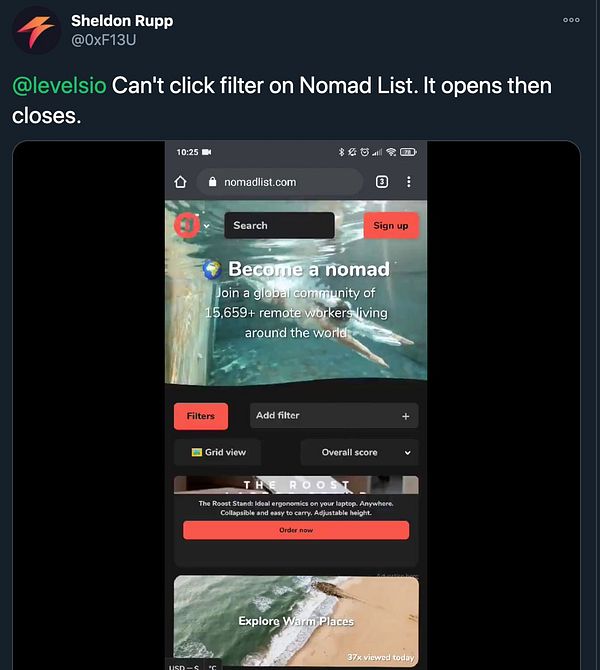The height and width of the screenshot is (670, 600).
Task: Tap the padlock icon in address bar
Action: point(212,182)
